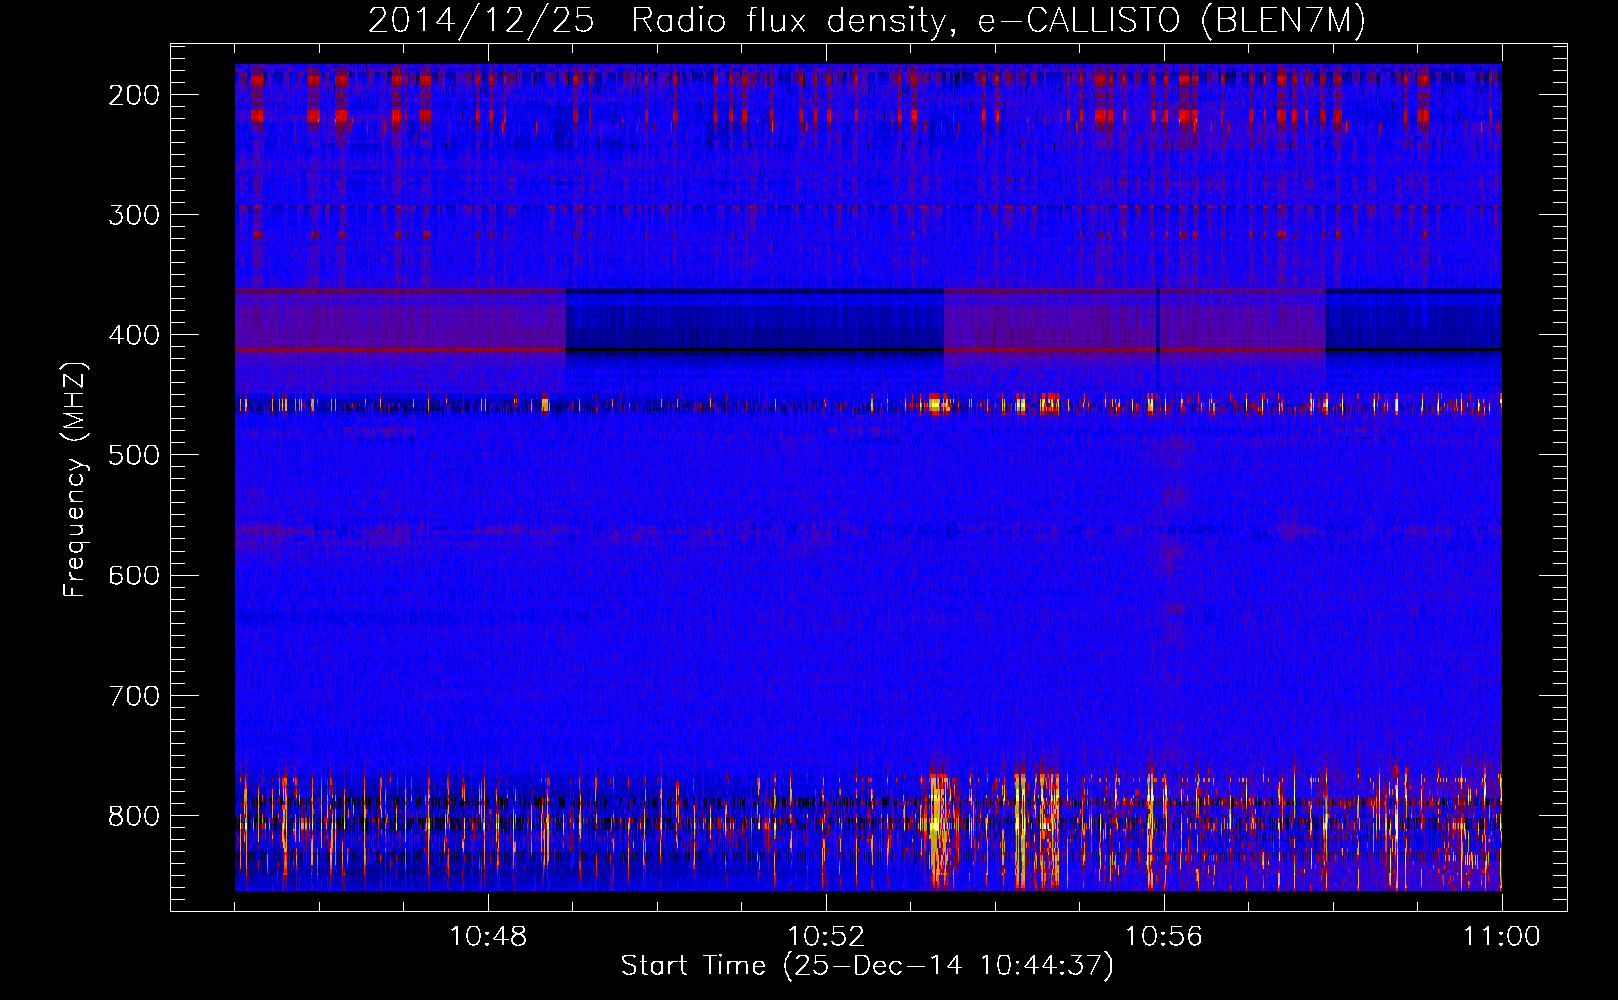Click the 500 frequency tick label

tap(134, 455)
